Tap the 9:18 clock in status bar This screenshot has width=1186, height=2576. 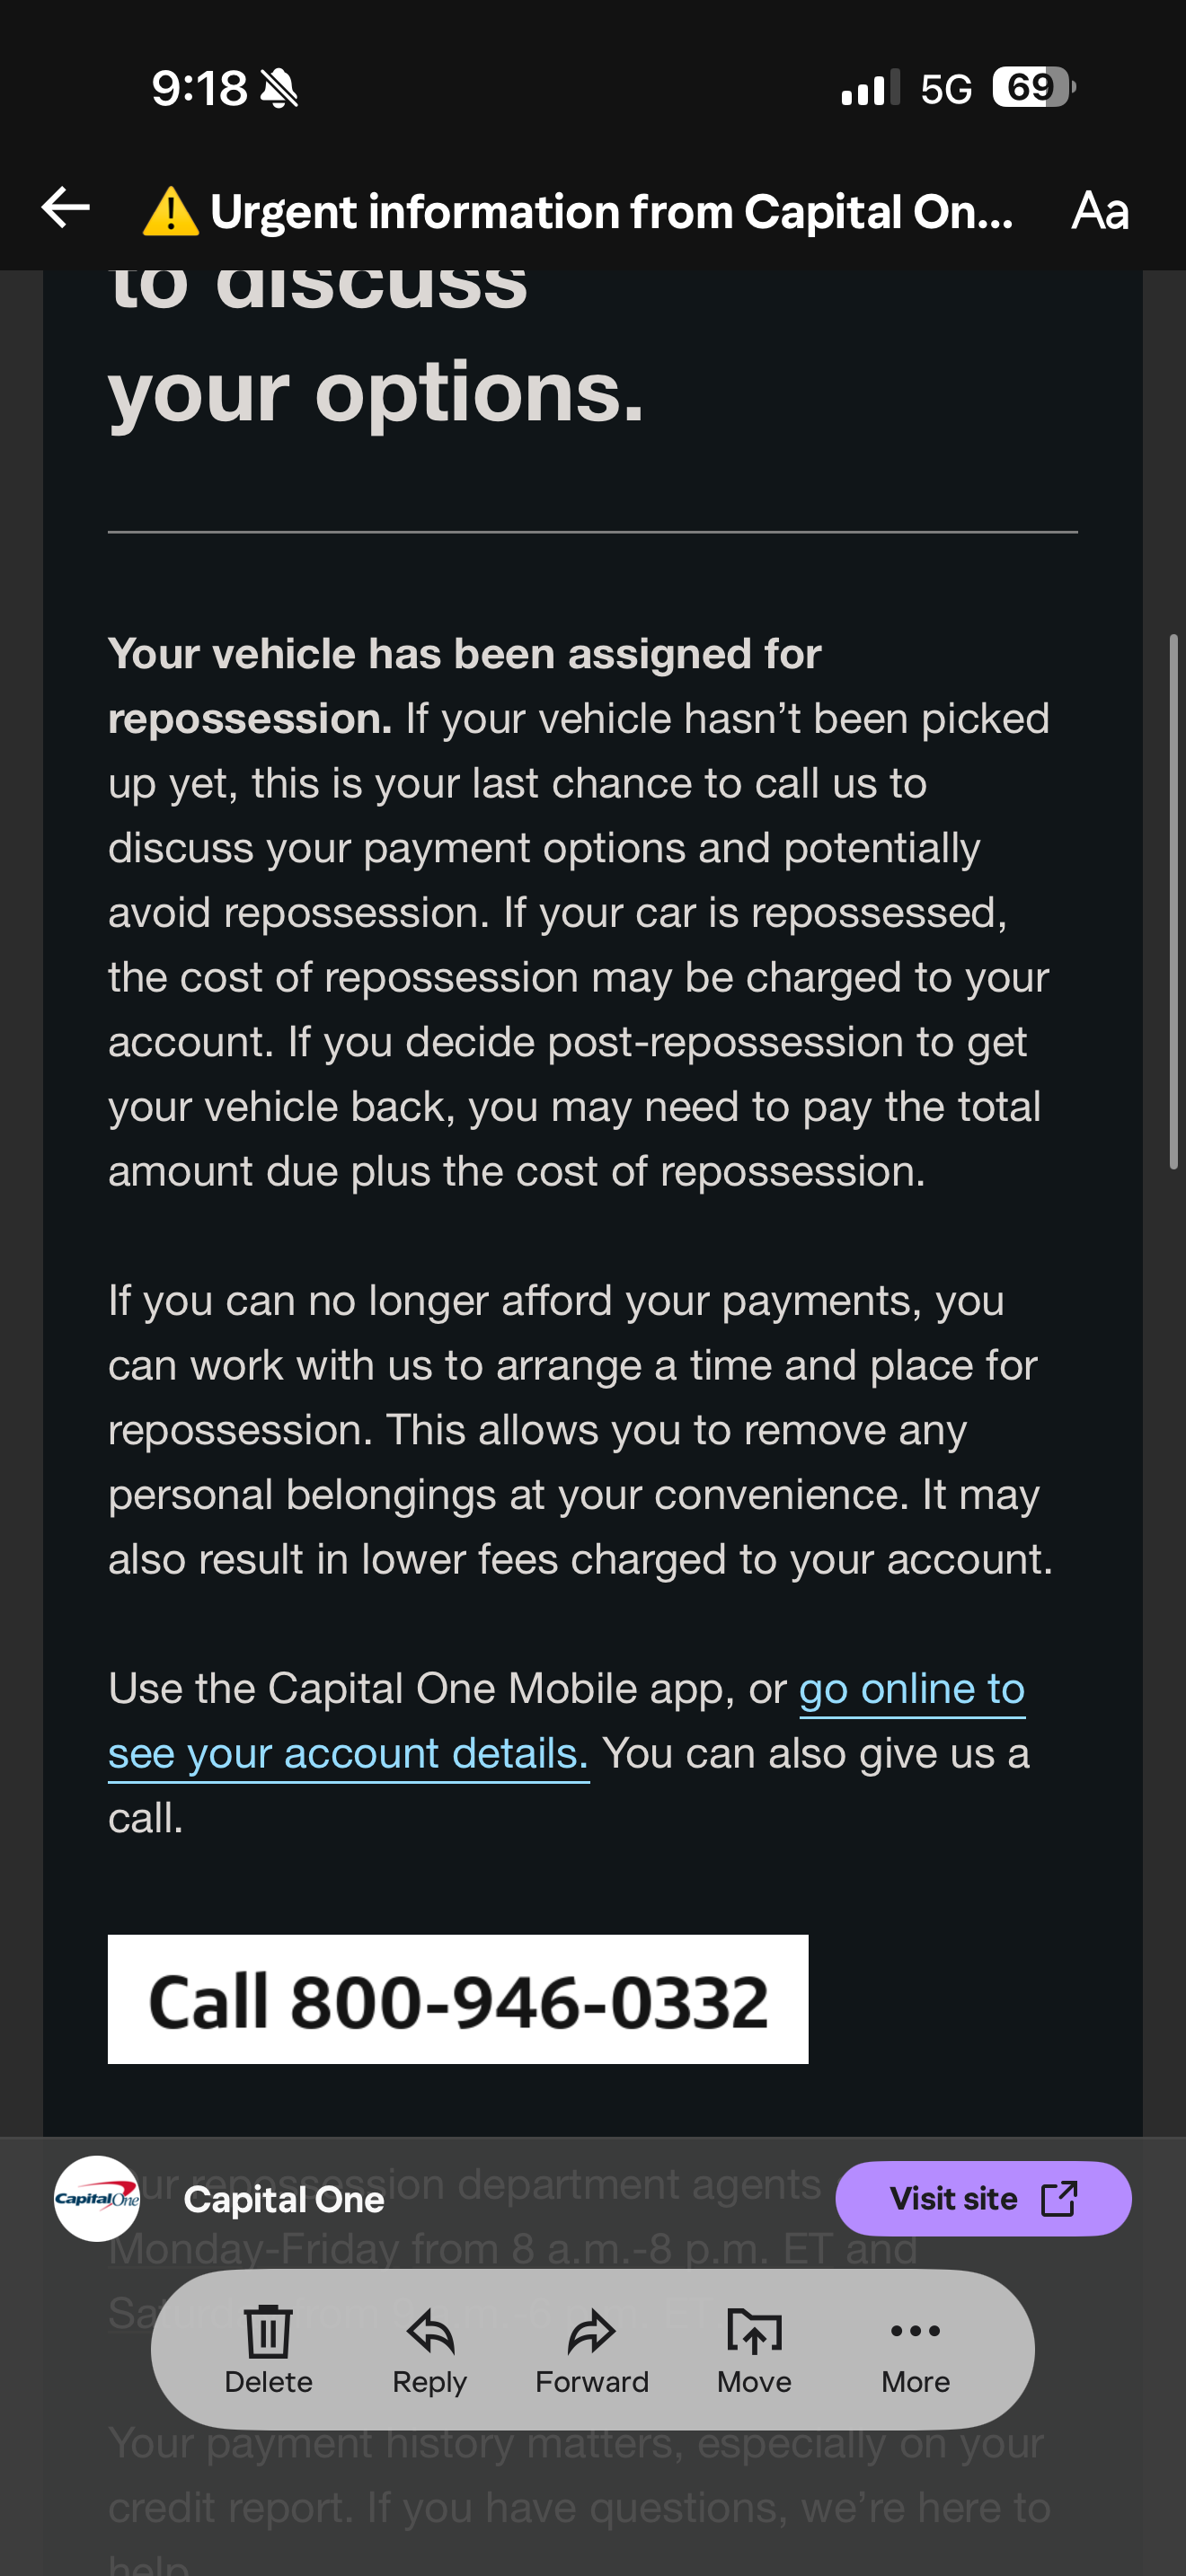pyautogui.click(x=199, y=88)
